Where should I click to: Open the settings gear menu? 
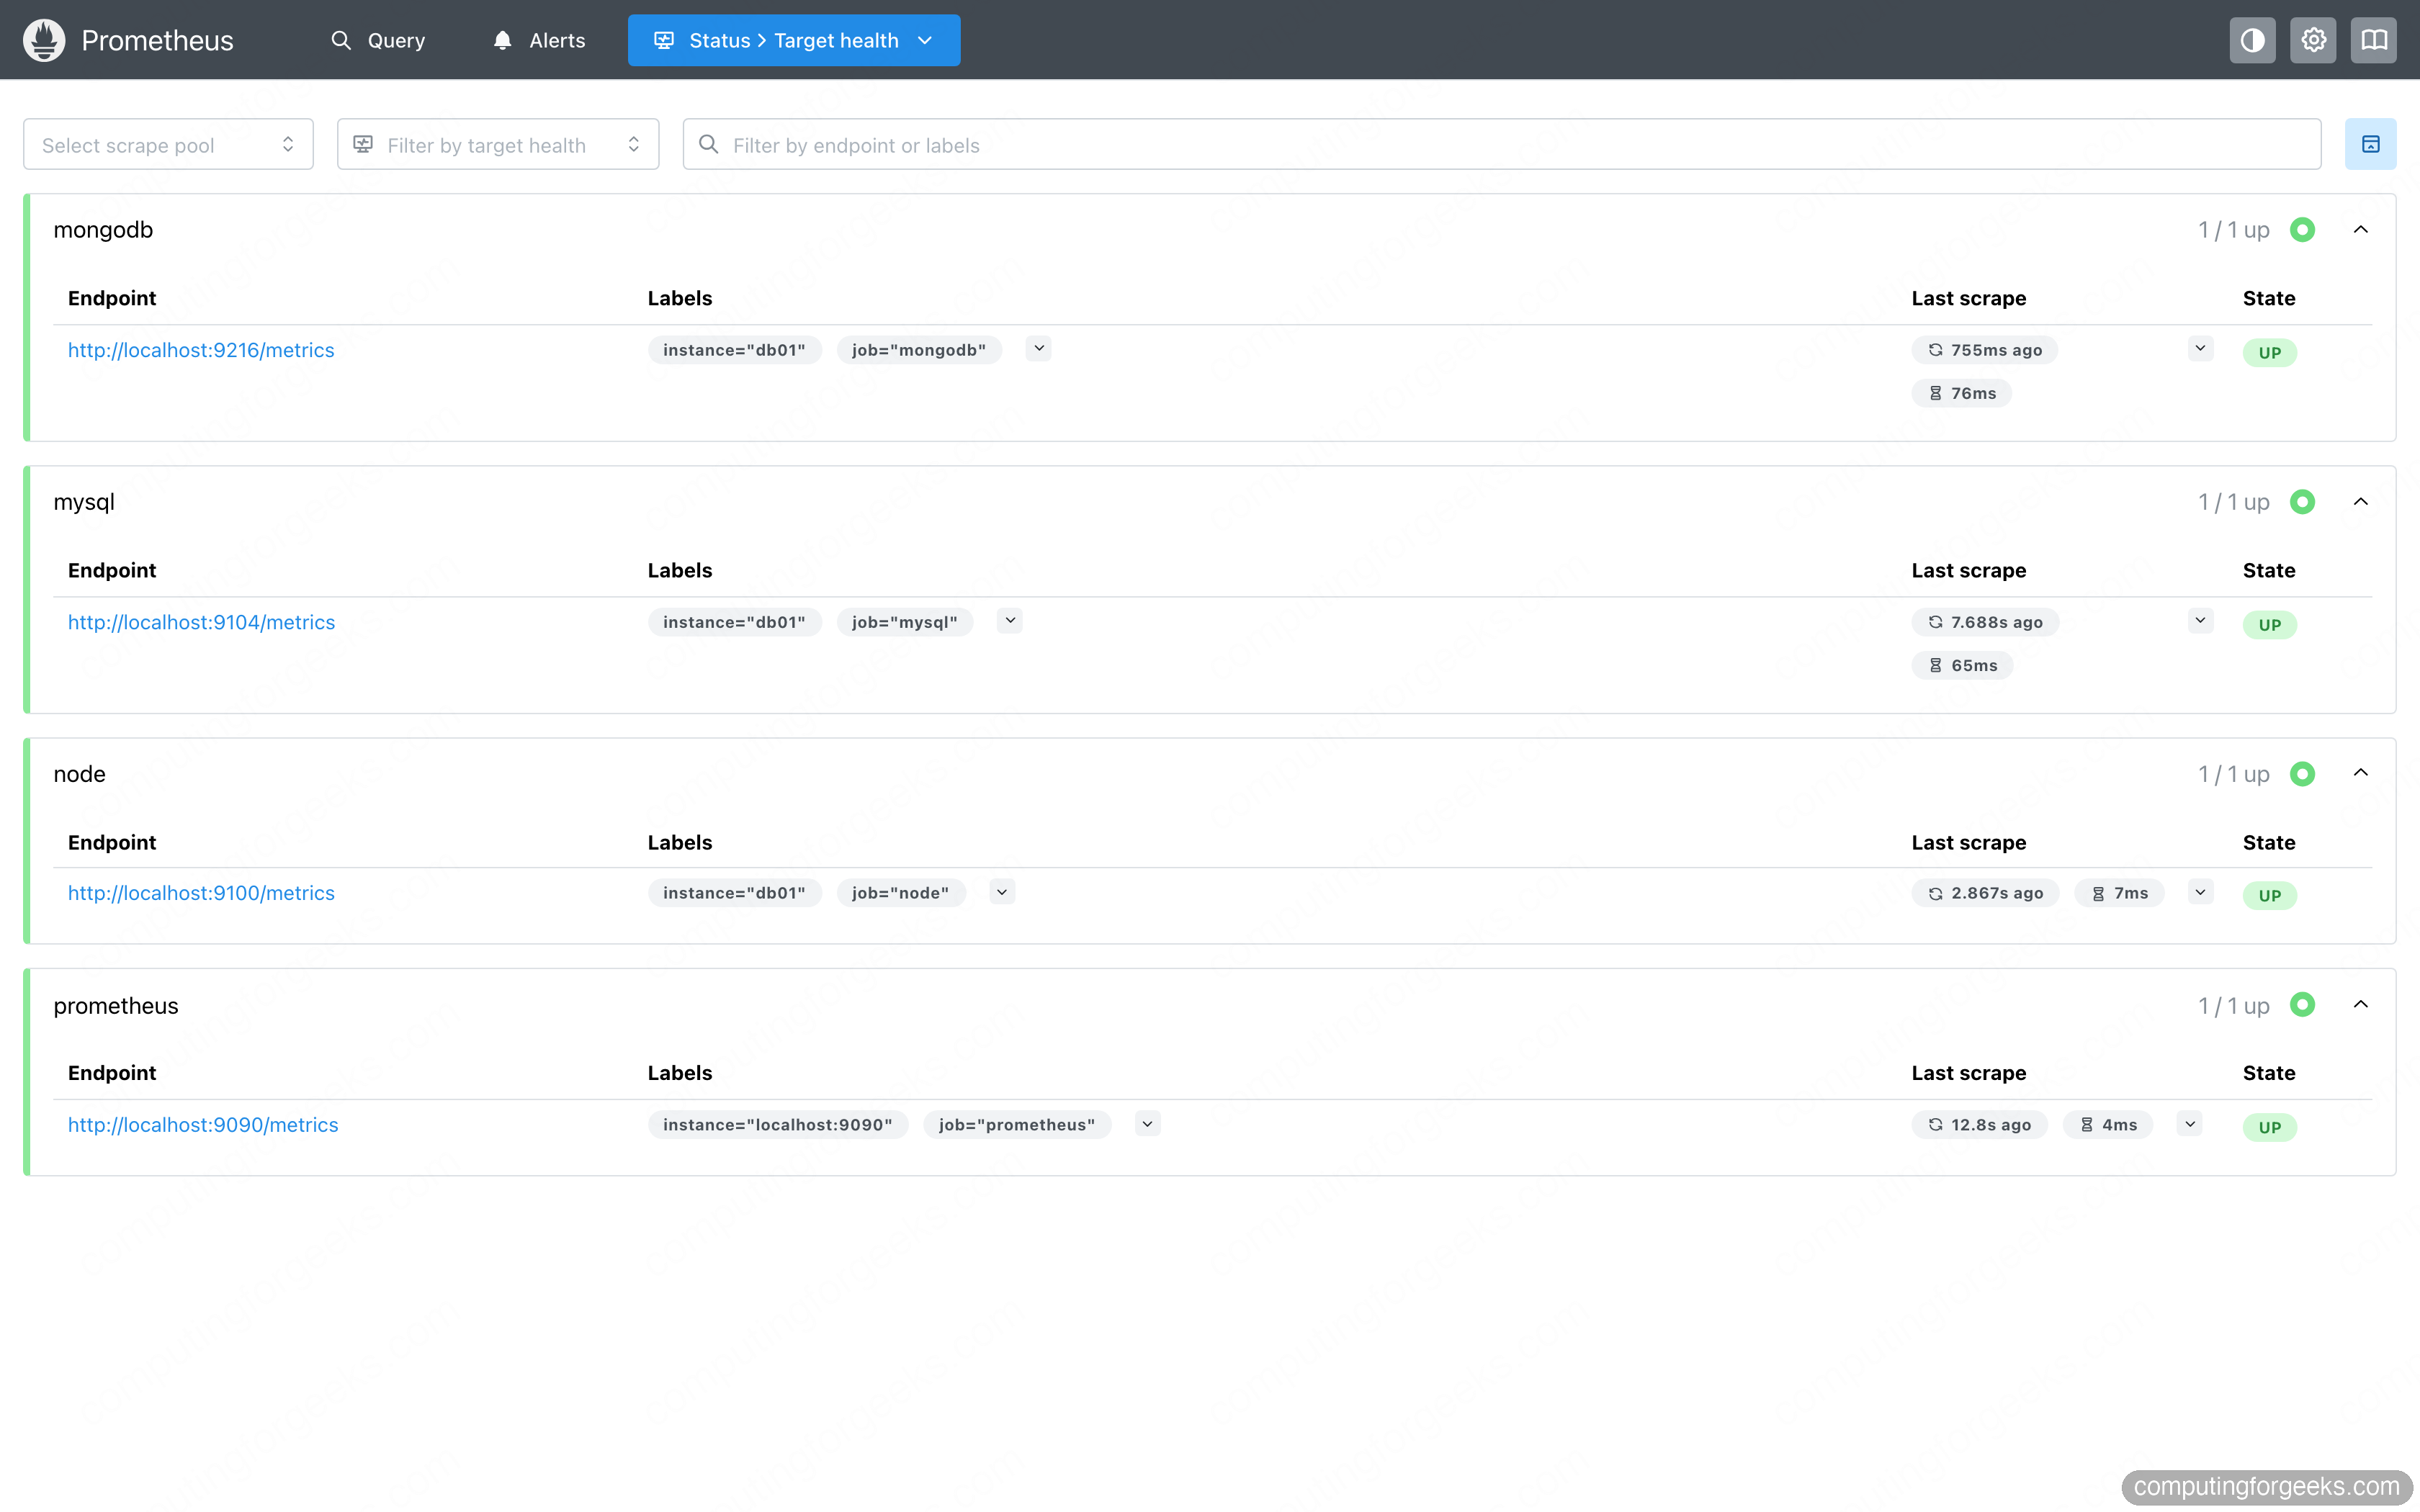click(2313, 40)
